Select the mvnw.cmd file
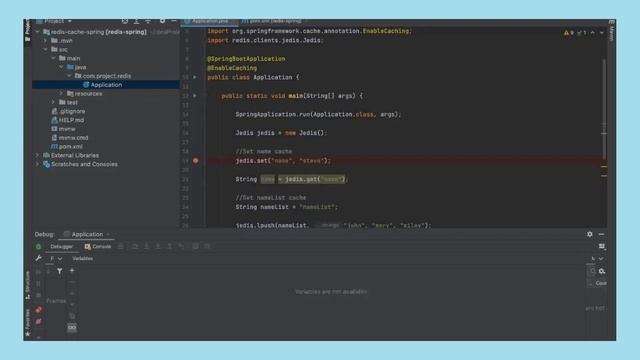This screenshot has height=360, width=640. [69, 138]
